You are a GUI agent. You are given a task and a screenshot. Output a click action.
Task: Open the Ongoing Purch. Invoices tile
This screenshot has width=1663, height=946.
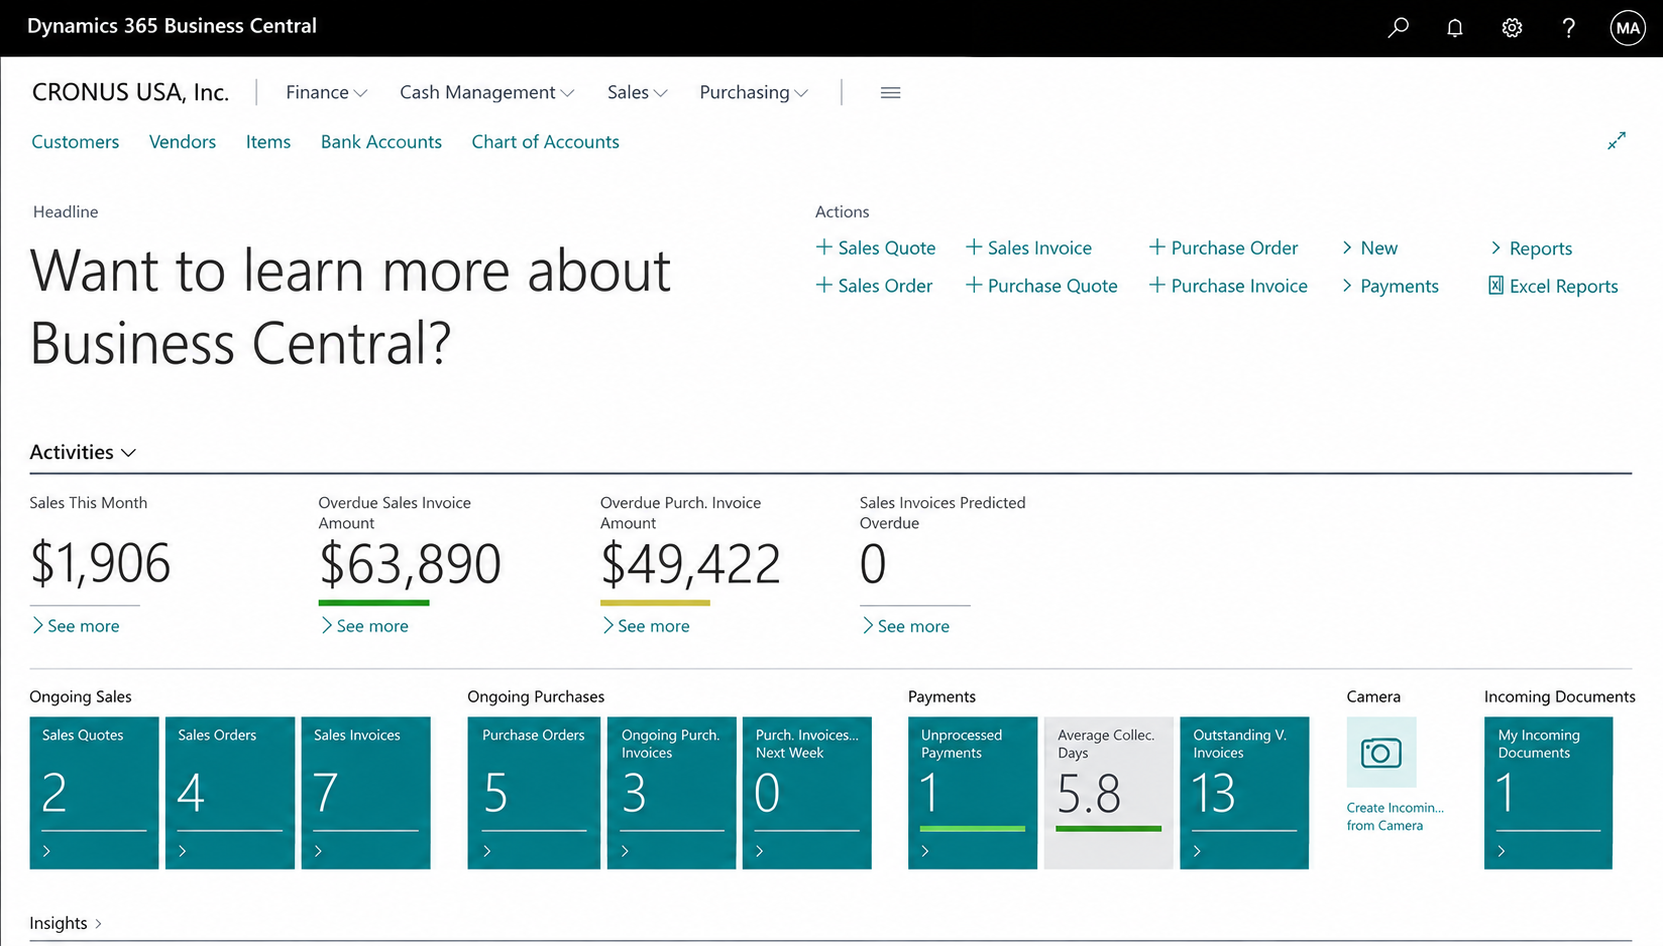pyautogui.click(x=672, y=792)
